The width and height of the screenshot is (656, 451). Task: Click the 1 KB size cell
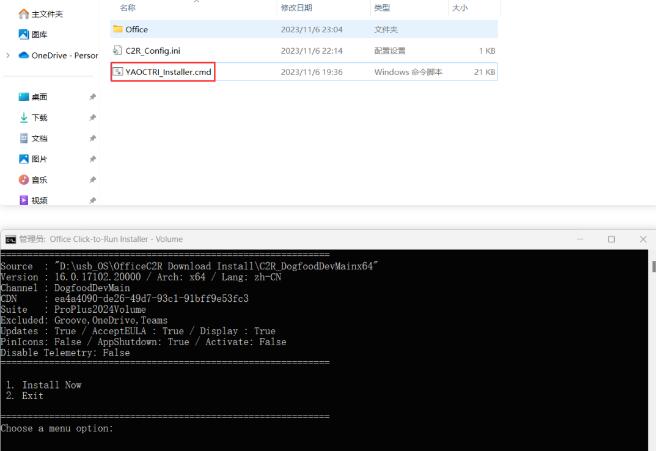pyautogui.click(x=487, y=51)
